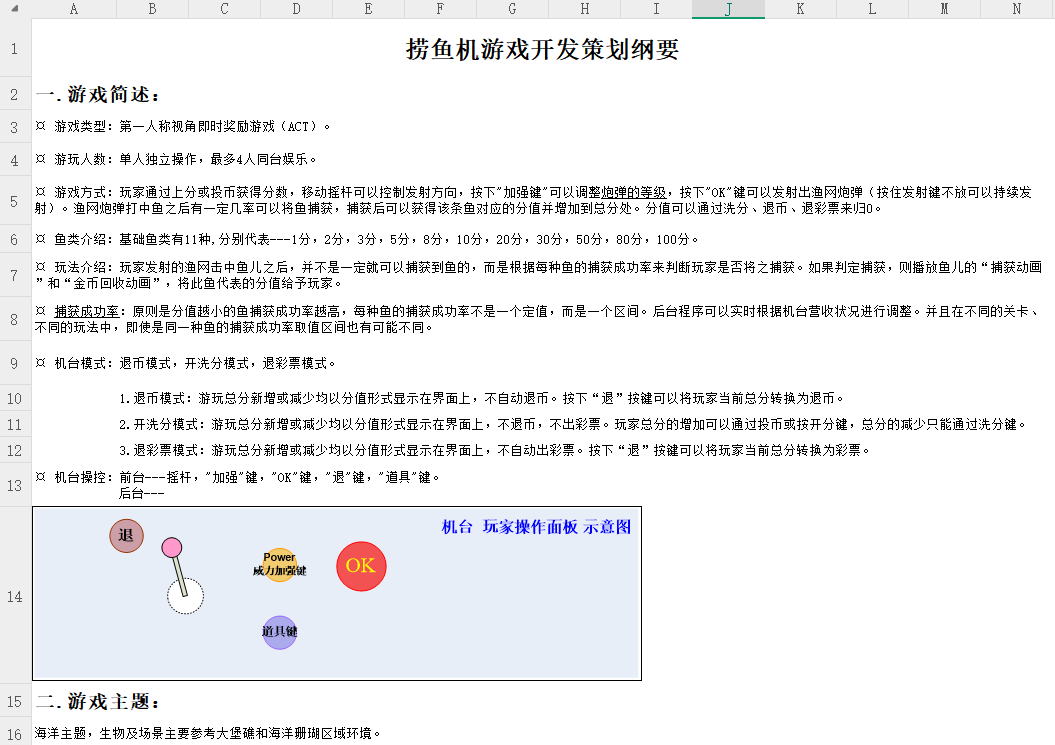Select column A header
Screen dimensions: 1055x745
(74, 9)
